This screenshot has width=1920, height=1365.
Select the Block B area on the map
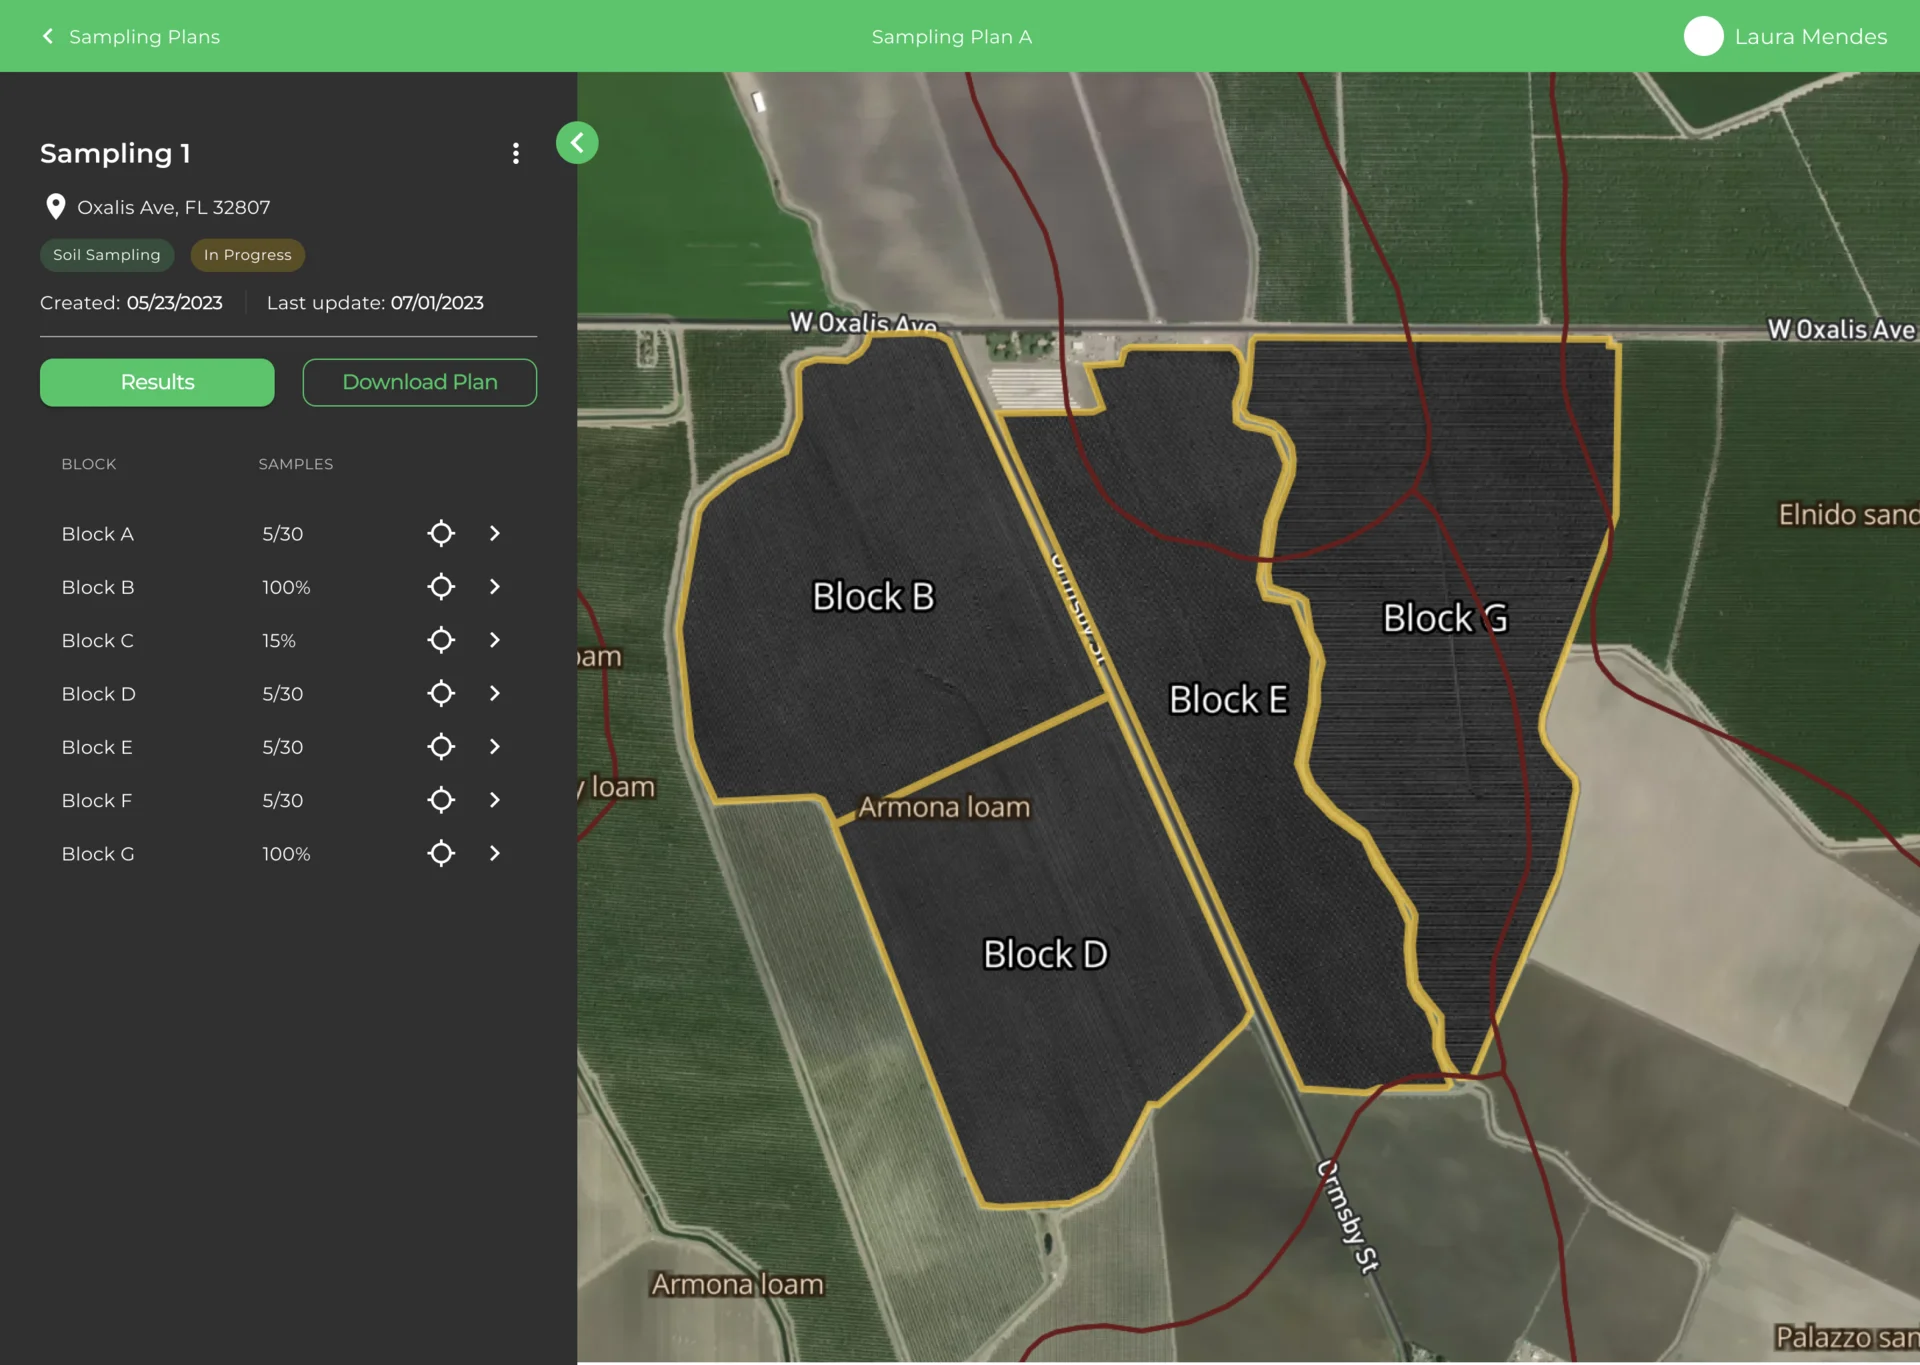[873, 597]
